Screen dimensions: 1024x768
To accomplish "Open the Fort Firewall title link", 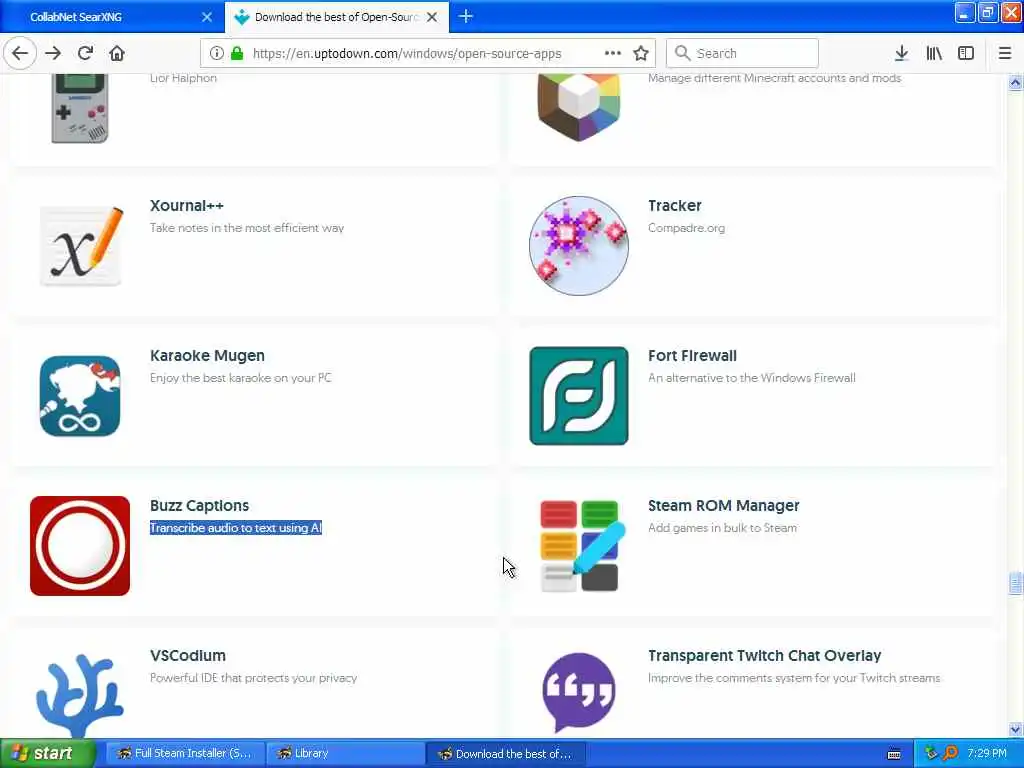I will click(x=692, y=356).
